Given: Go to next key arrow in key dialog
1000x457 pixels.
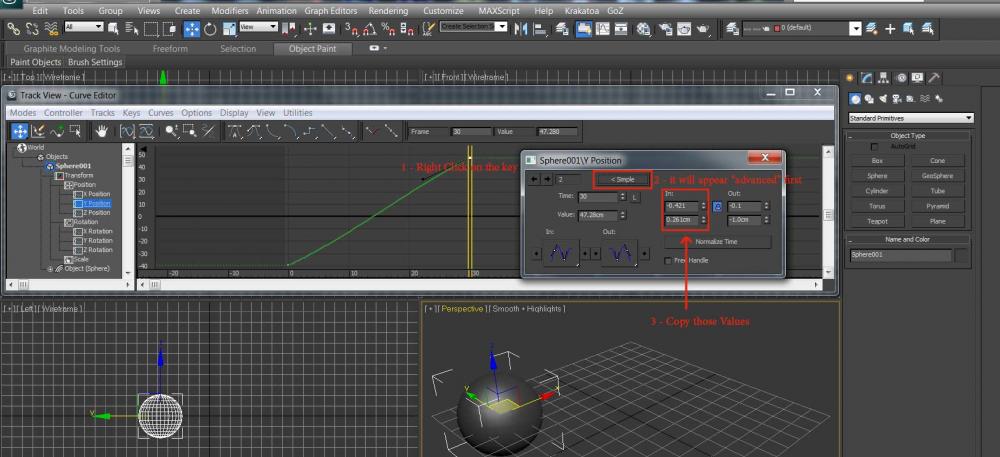Looking at the screenshot, I should click(x=546, y=179).
